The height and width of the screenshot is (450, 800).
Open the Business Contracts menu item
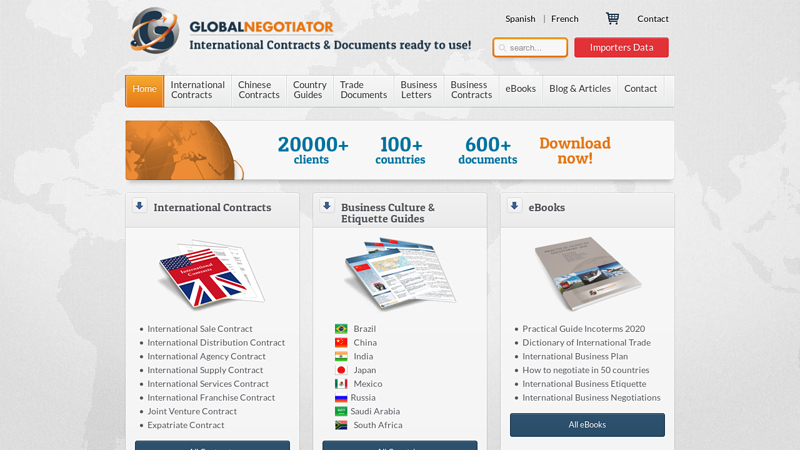[471, 90]
